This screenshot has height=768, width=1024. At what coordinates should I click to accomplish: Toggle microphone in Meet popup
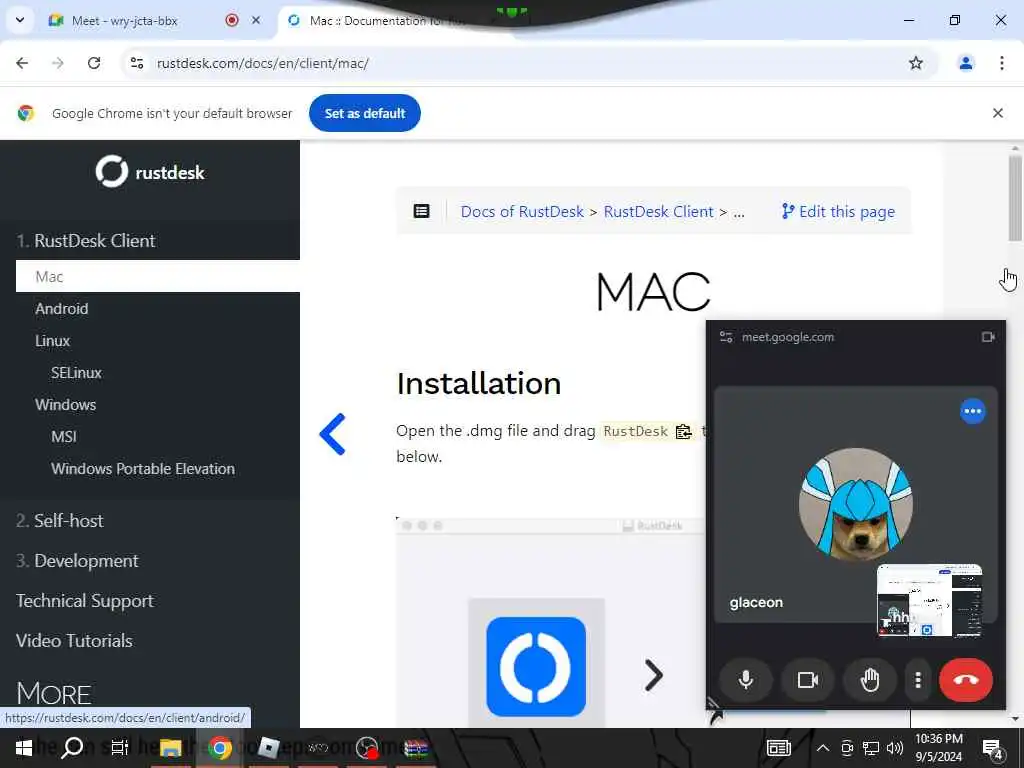pyautogui.click(x=746, y=680)
